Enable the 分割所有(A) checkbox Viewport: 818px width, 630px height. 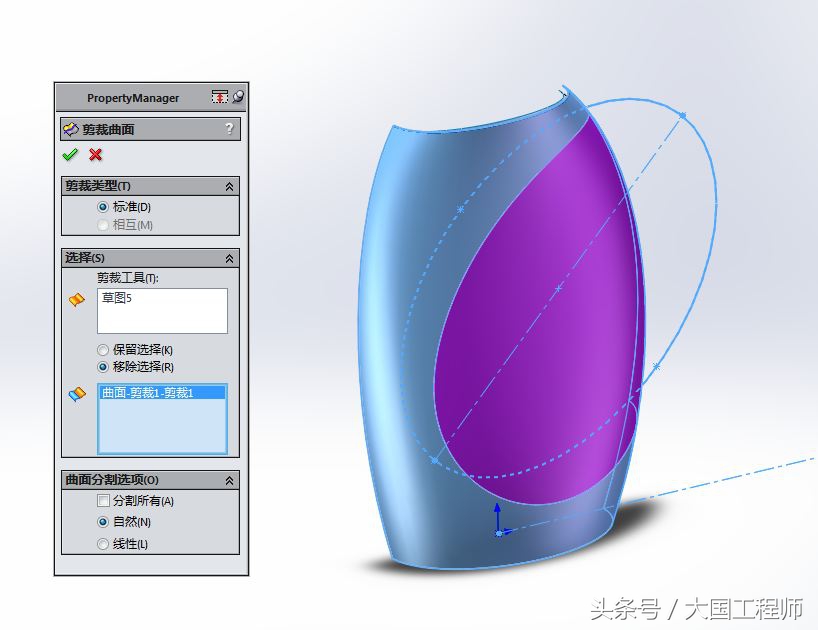(103, 501)
